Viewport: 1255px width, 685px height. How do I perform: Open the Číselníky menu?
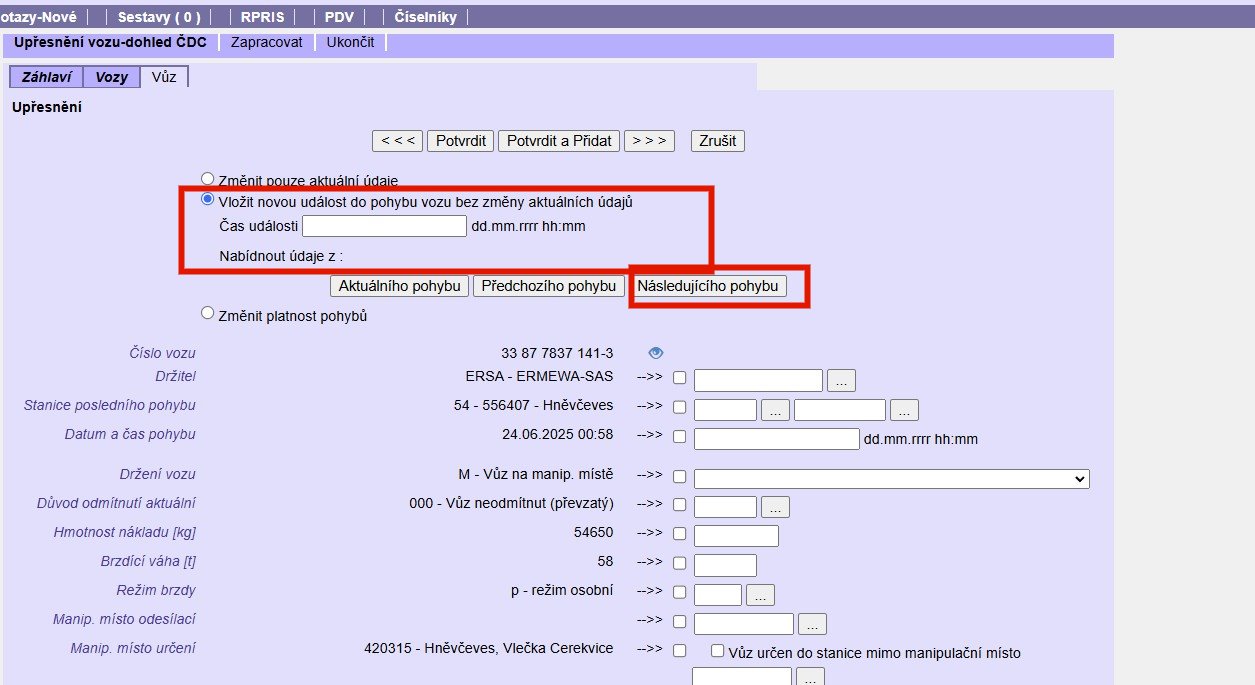point(426,17)
